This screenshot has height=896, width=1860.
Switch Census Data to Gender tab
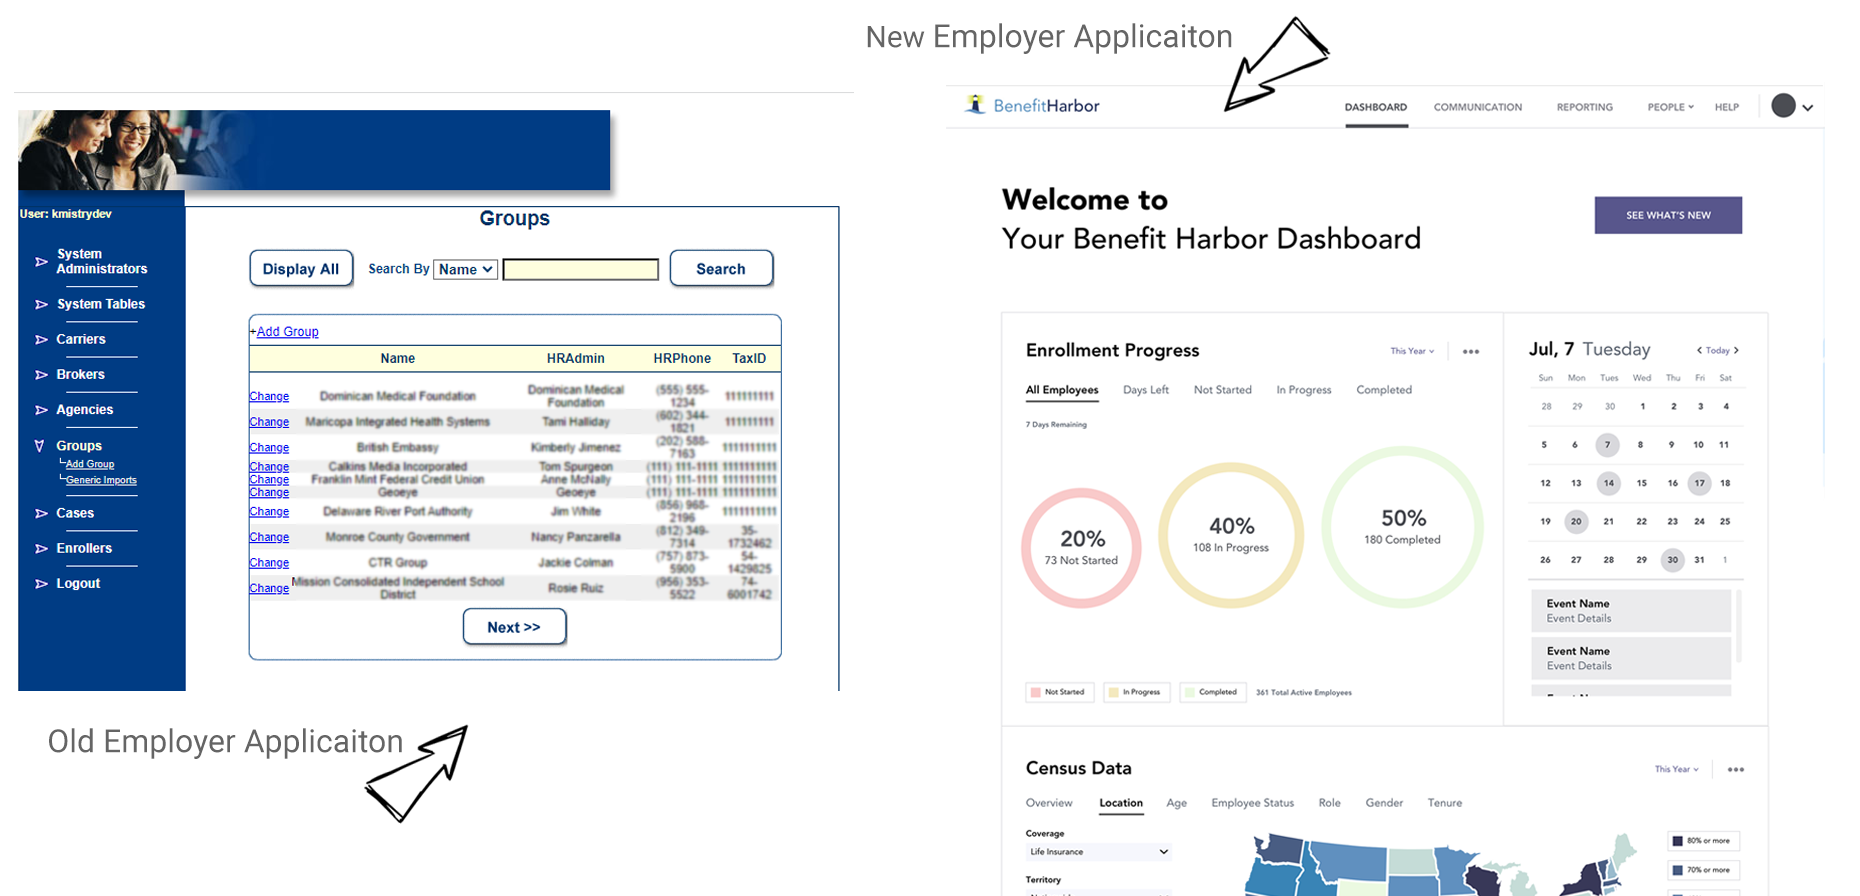tap(1385, 803)
